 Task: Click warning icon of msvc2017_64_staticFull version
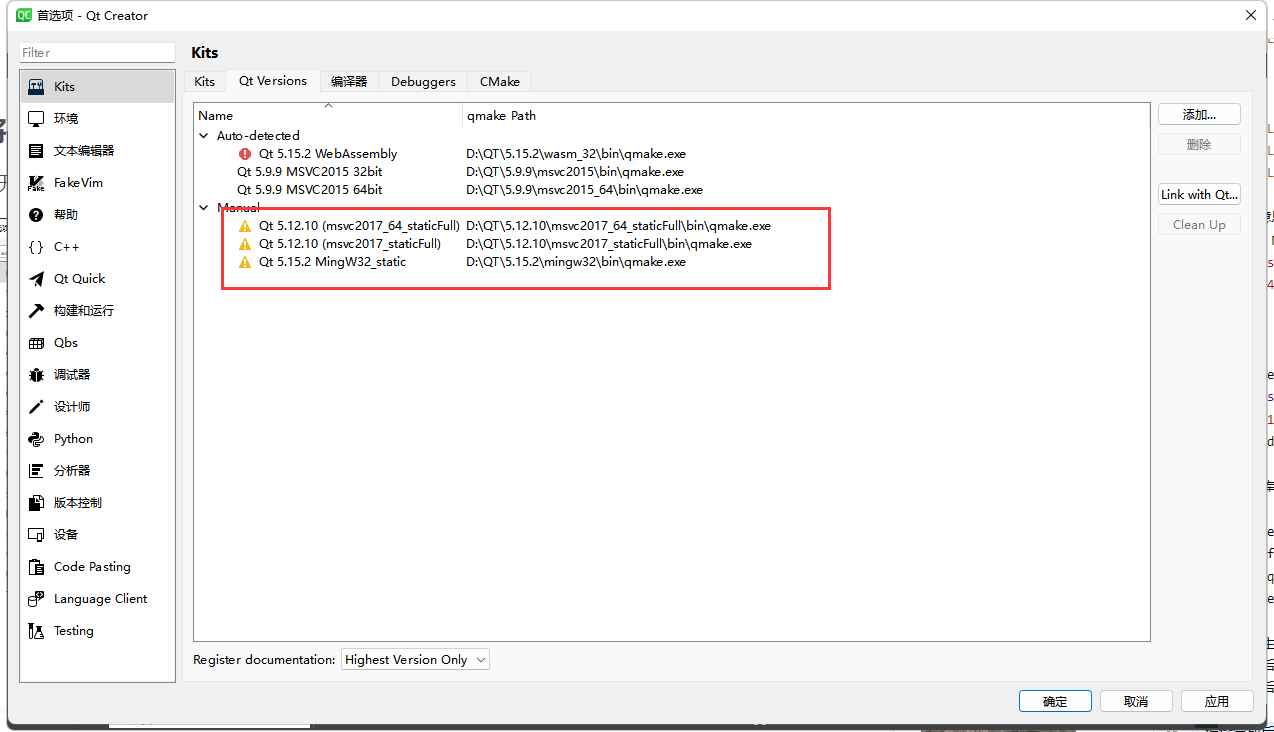pos(245,226)
